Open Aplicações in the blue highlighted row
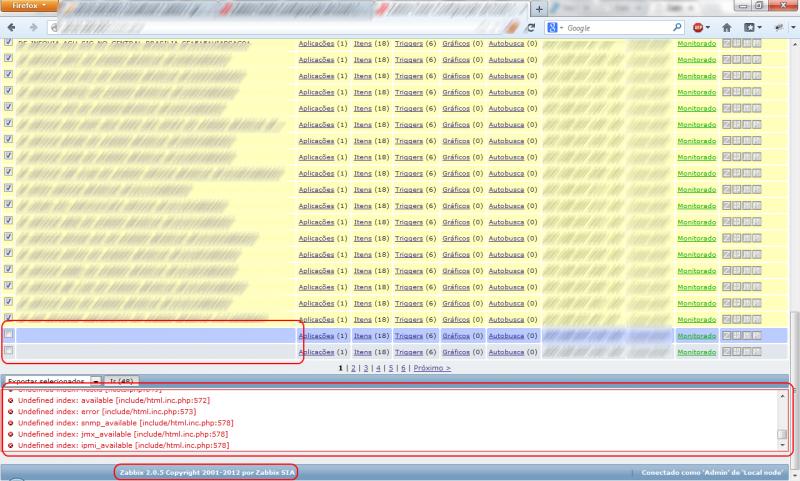Screen dimensions: 800x481 [x=316, y=336]
